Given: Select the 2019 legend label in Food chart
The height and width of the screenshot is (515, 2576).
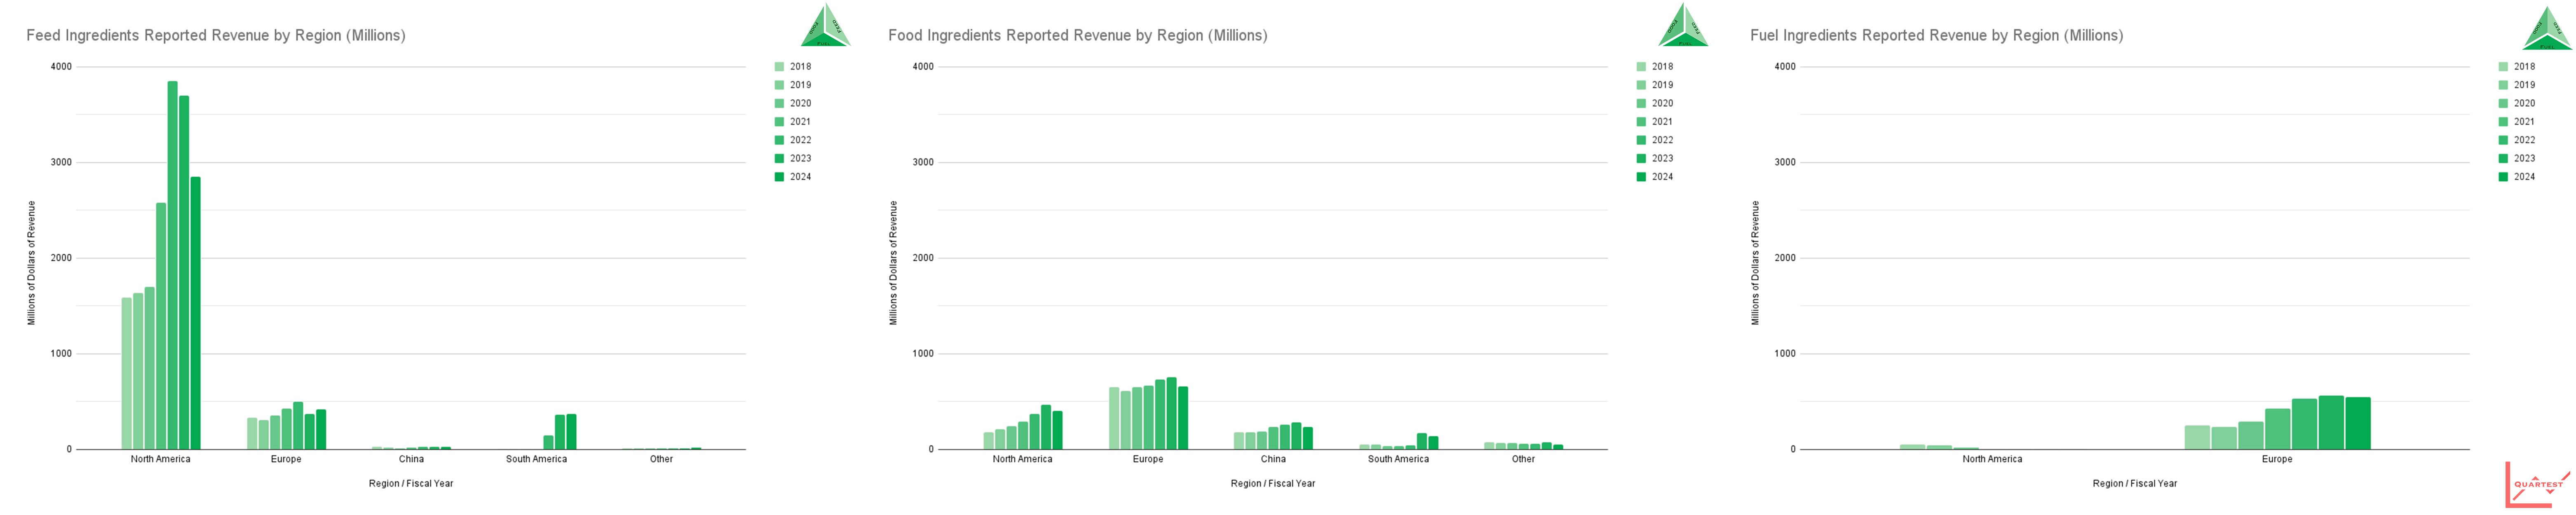Looking at the screenshot, I should 1662,85.
